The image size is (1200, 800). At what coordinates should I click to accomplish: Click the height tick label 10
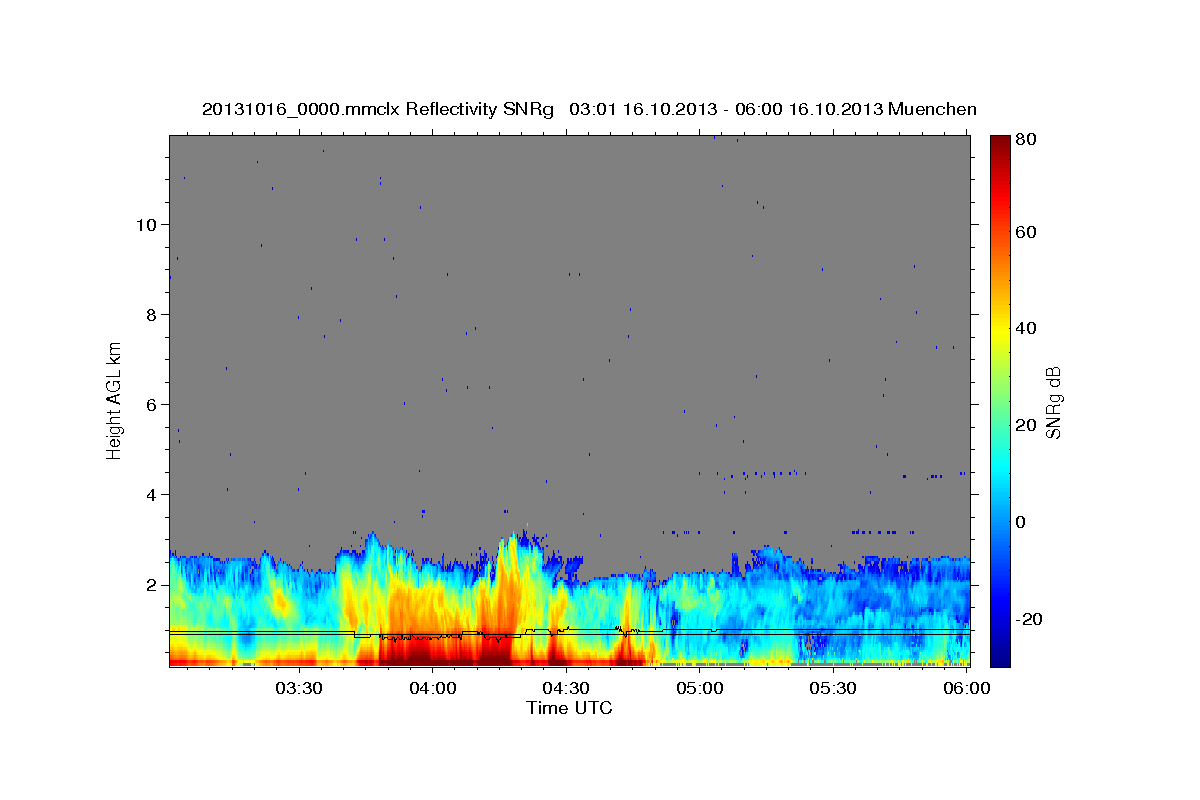click(145, 224)
